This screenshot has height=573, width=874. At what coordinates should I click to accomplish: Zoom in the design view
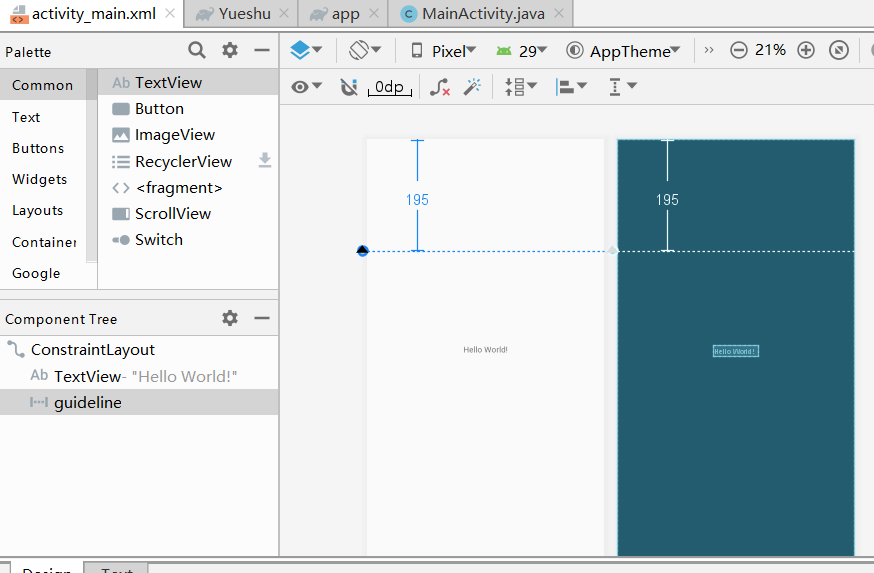[805, 50]
